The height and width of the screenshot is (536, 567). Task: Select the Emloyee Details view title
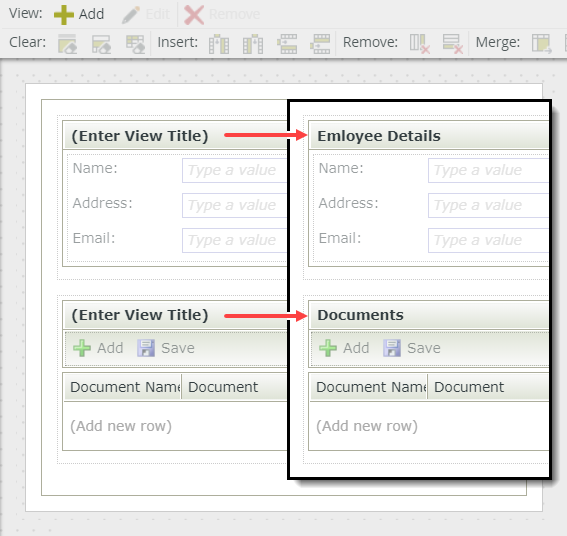(x=379, y=136)
